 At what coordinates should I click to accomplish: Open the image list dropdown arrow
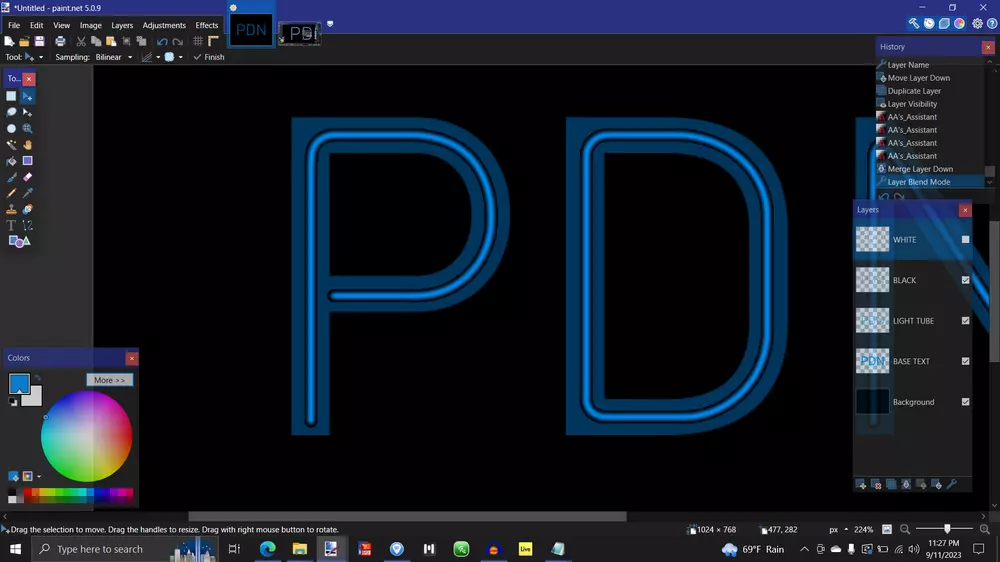330,24
